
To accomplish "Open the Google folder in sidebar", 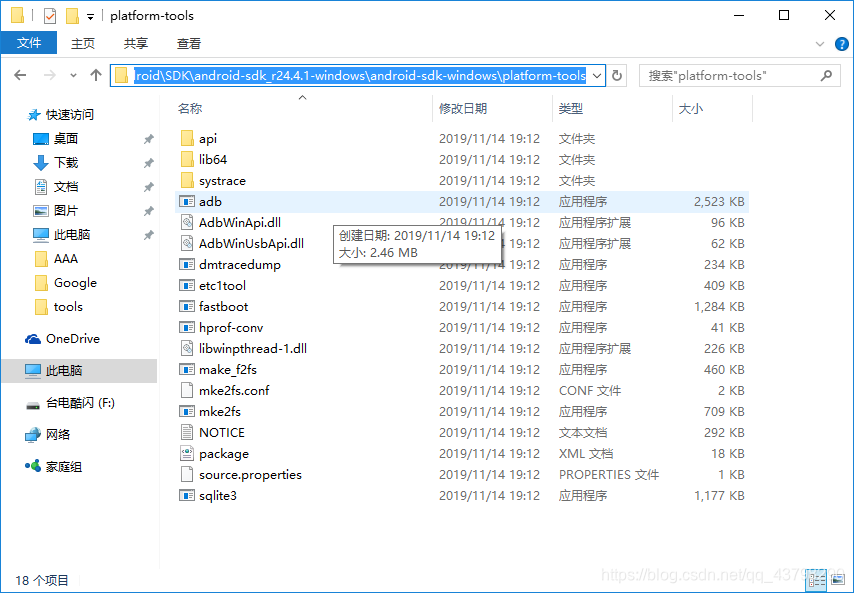I will click(x=66, y=283).
